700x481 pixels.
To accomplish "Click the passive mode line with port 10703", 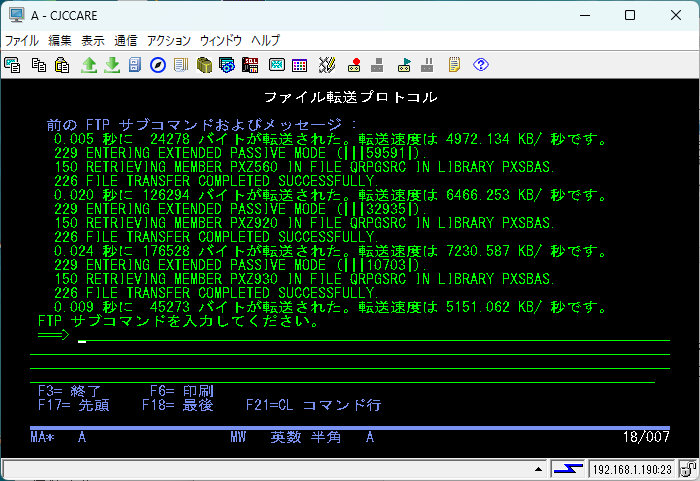I will [241, 265].
